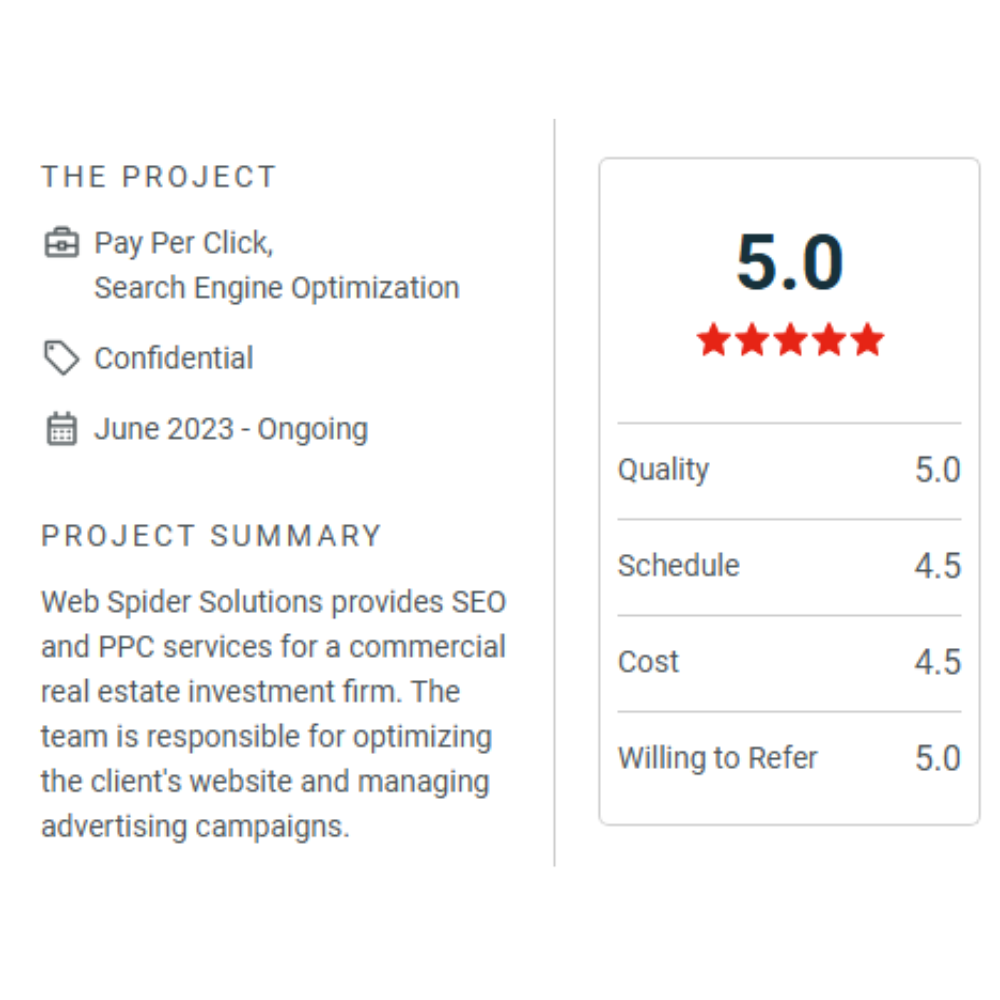The image size is (1000, 1000).
Task: Click the Cost 4.5 score value
Action: pyautogui.click(x=937, y=662)
